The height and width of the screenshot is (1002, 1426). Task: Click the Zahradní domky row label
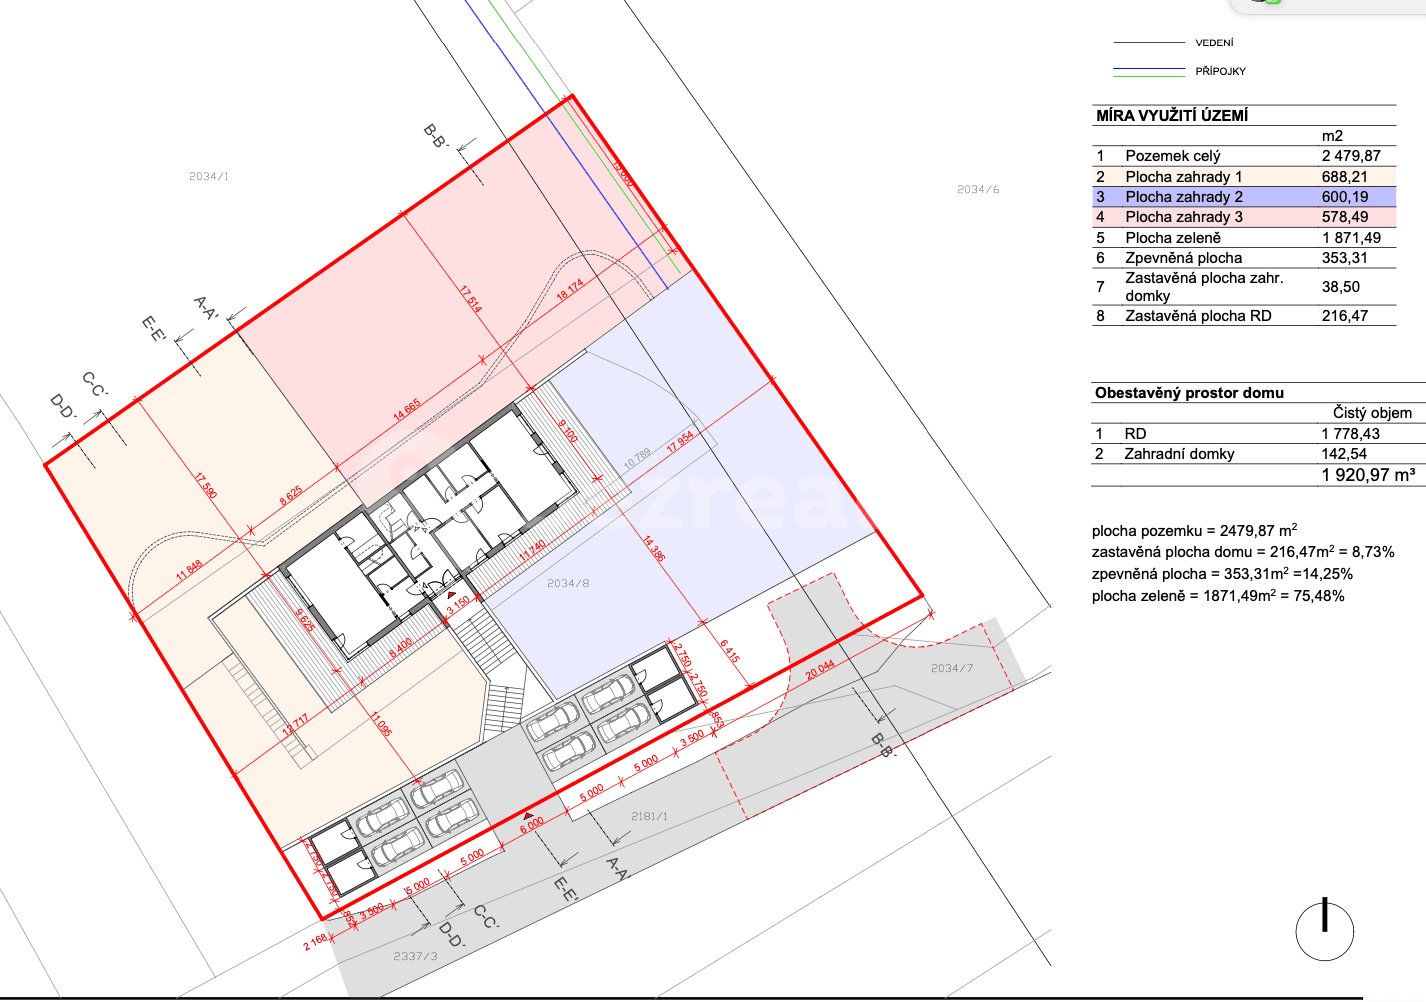point(1179,454)
